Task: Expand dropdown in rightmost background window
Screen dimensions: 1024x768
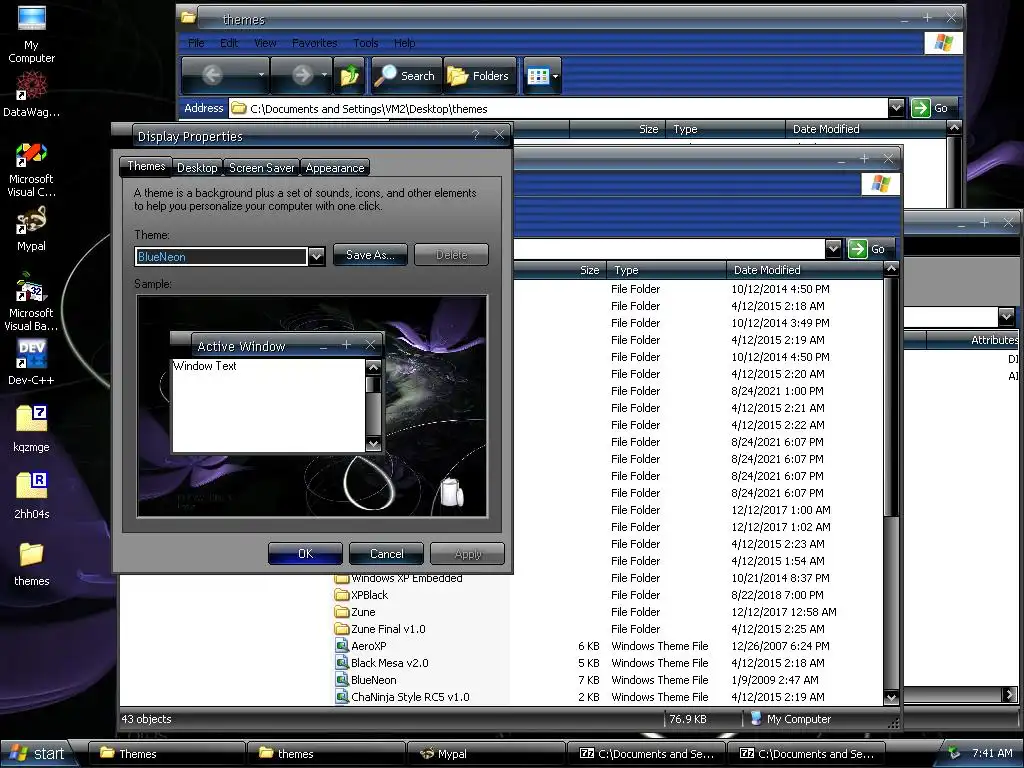Action: tap(1006, 317)
